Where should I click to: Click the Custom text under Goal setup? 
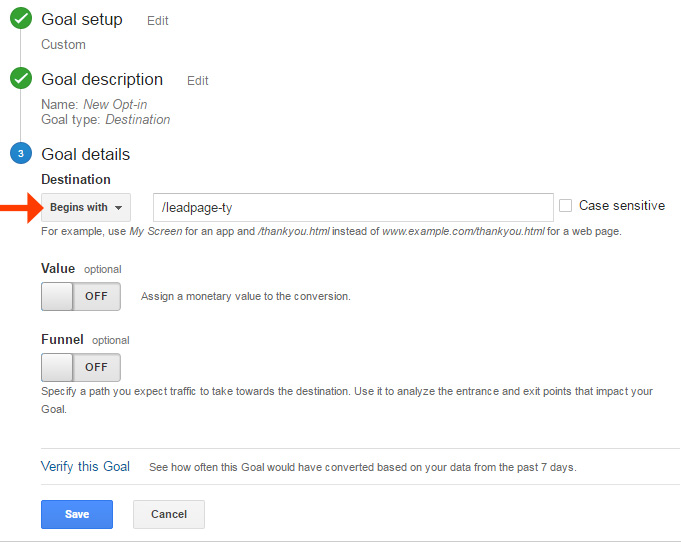coord(63,44)
